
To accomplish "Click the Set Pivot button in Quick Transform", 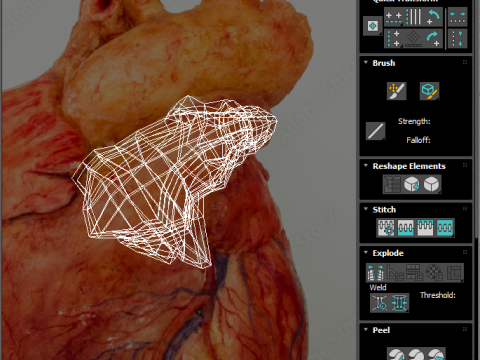I will (x=373, y=26).
